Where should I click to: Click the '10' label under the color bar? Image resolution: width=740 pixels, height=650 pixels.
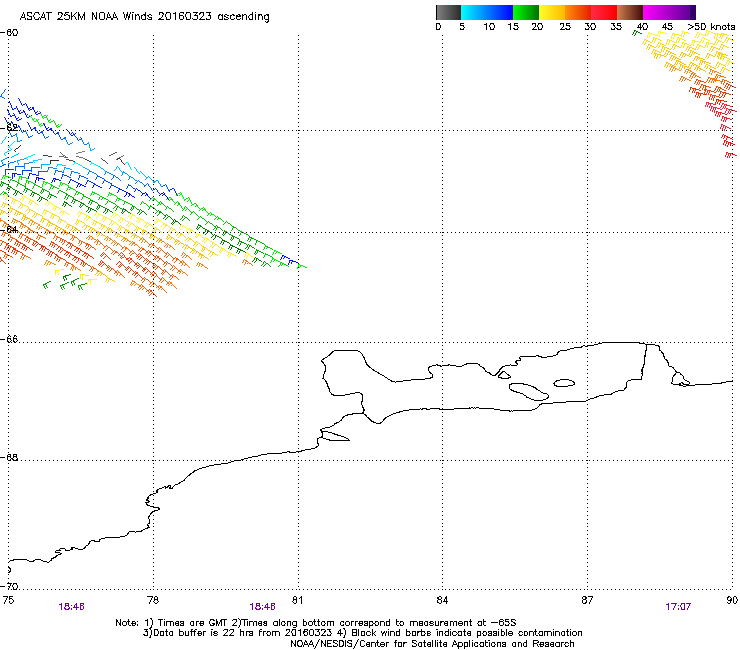489,27
